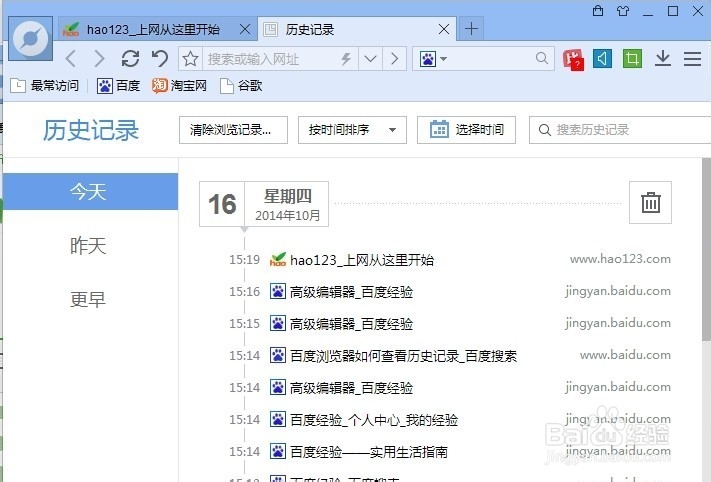This screenshot has width=711, height=482.
Task: Open the address bar dropdown arrow
Action: [x=370, y=59]
